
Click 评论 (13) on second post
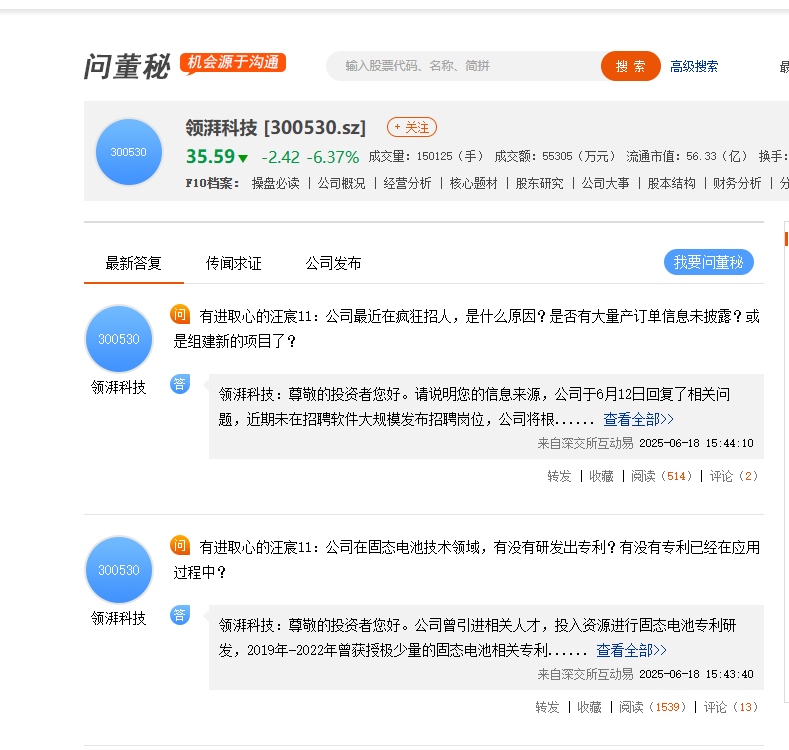coord(731,707)
